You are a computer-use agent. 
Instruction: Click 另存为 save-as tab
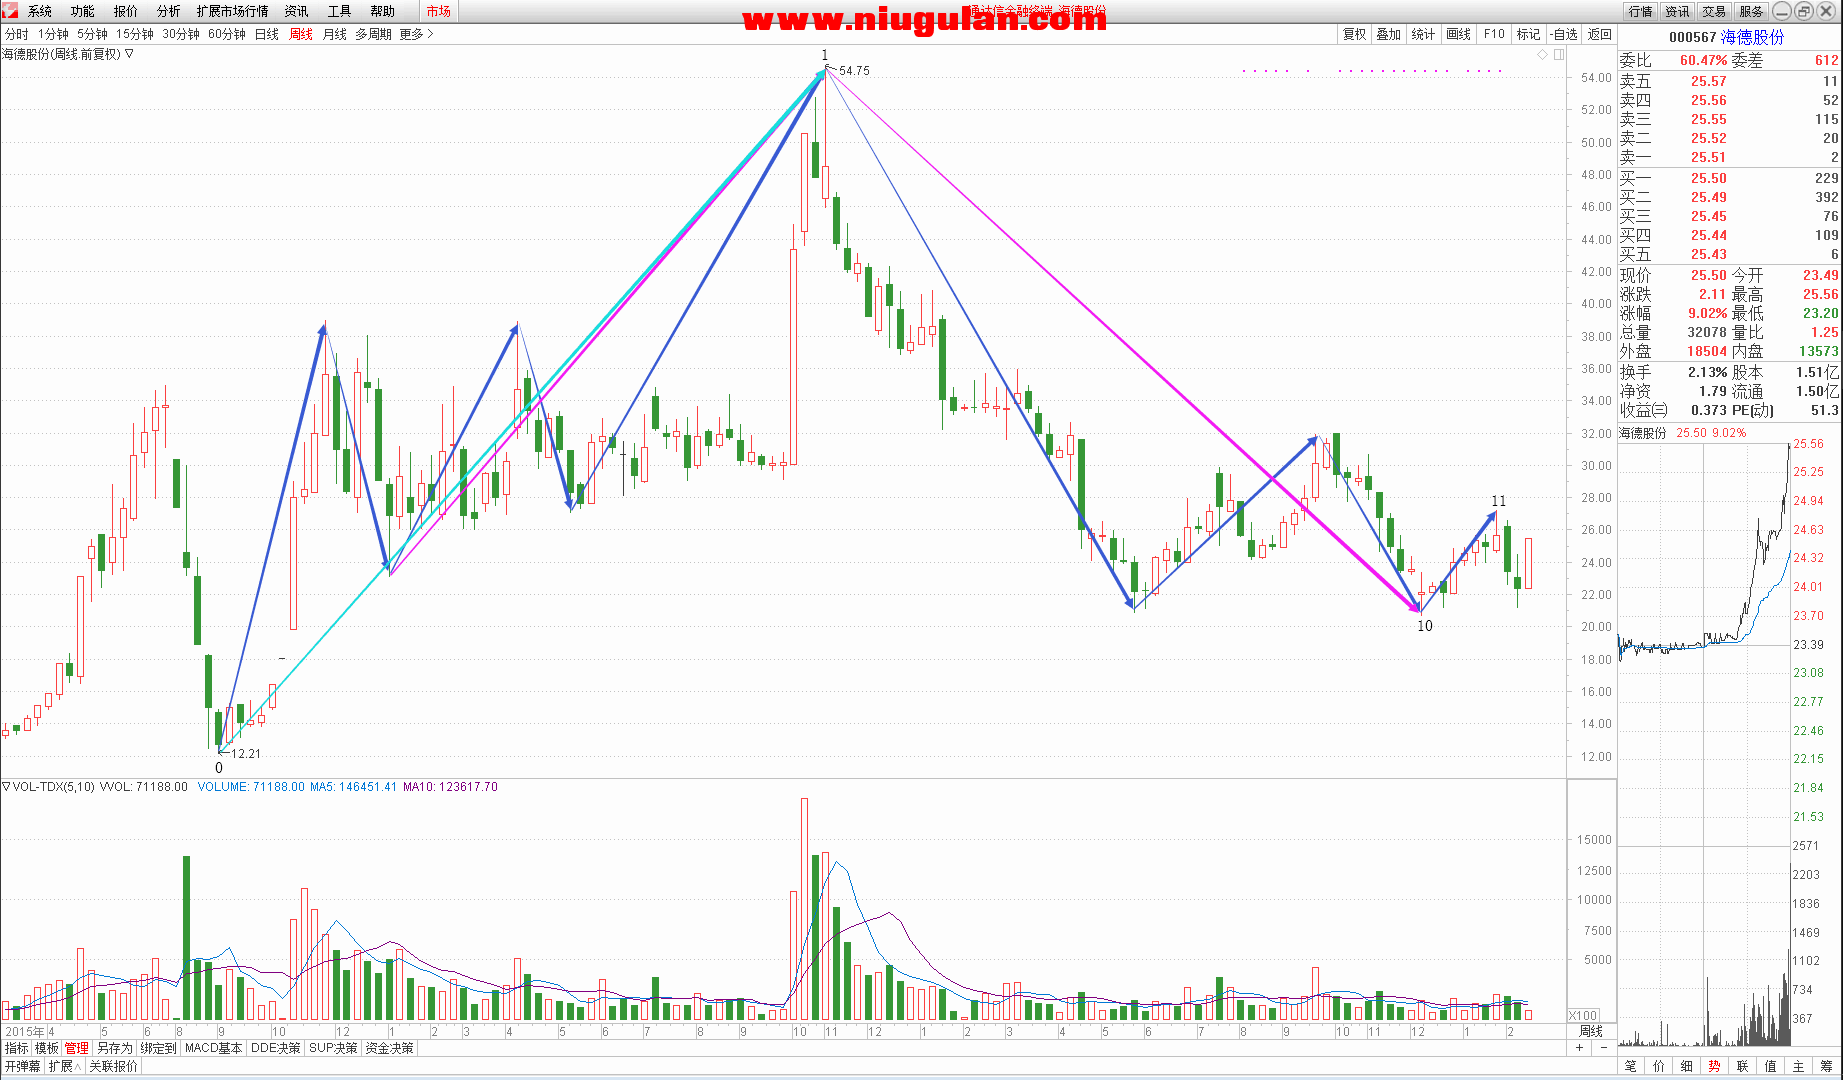pos(115,1048)
